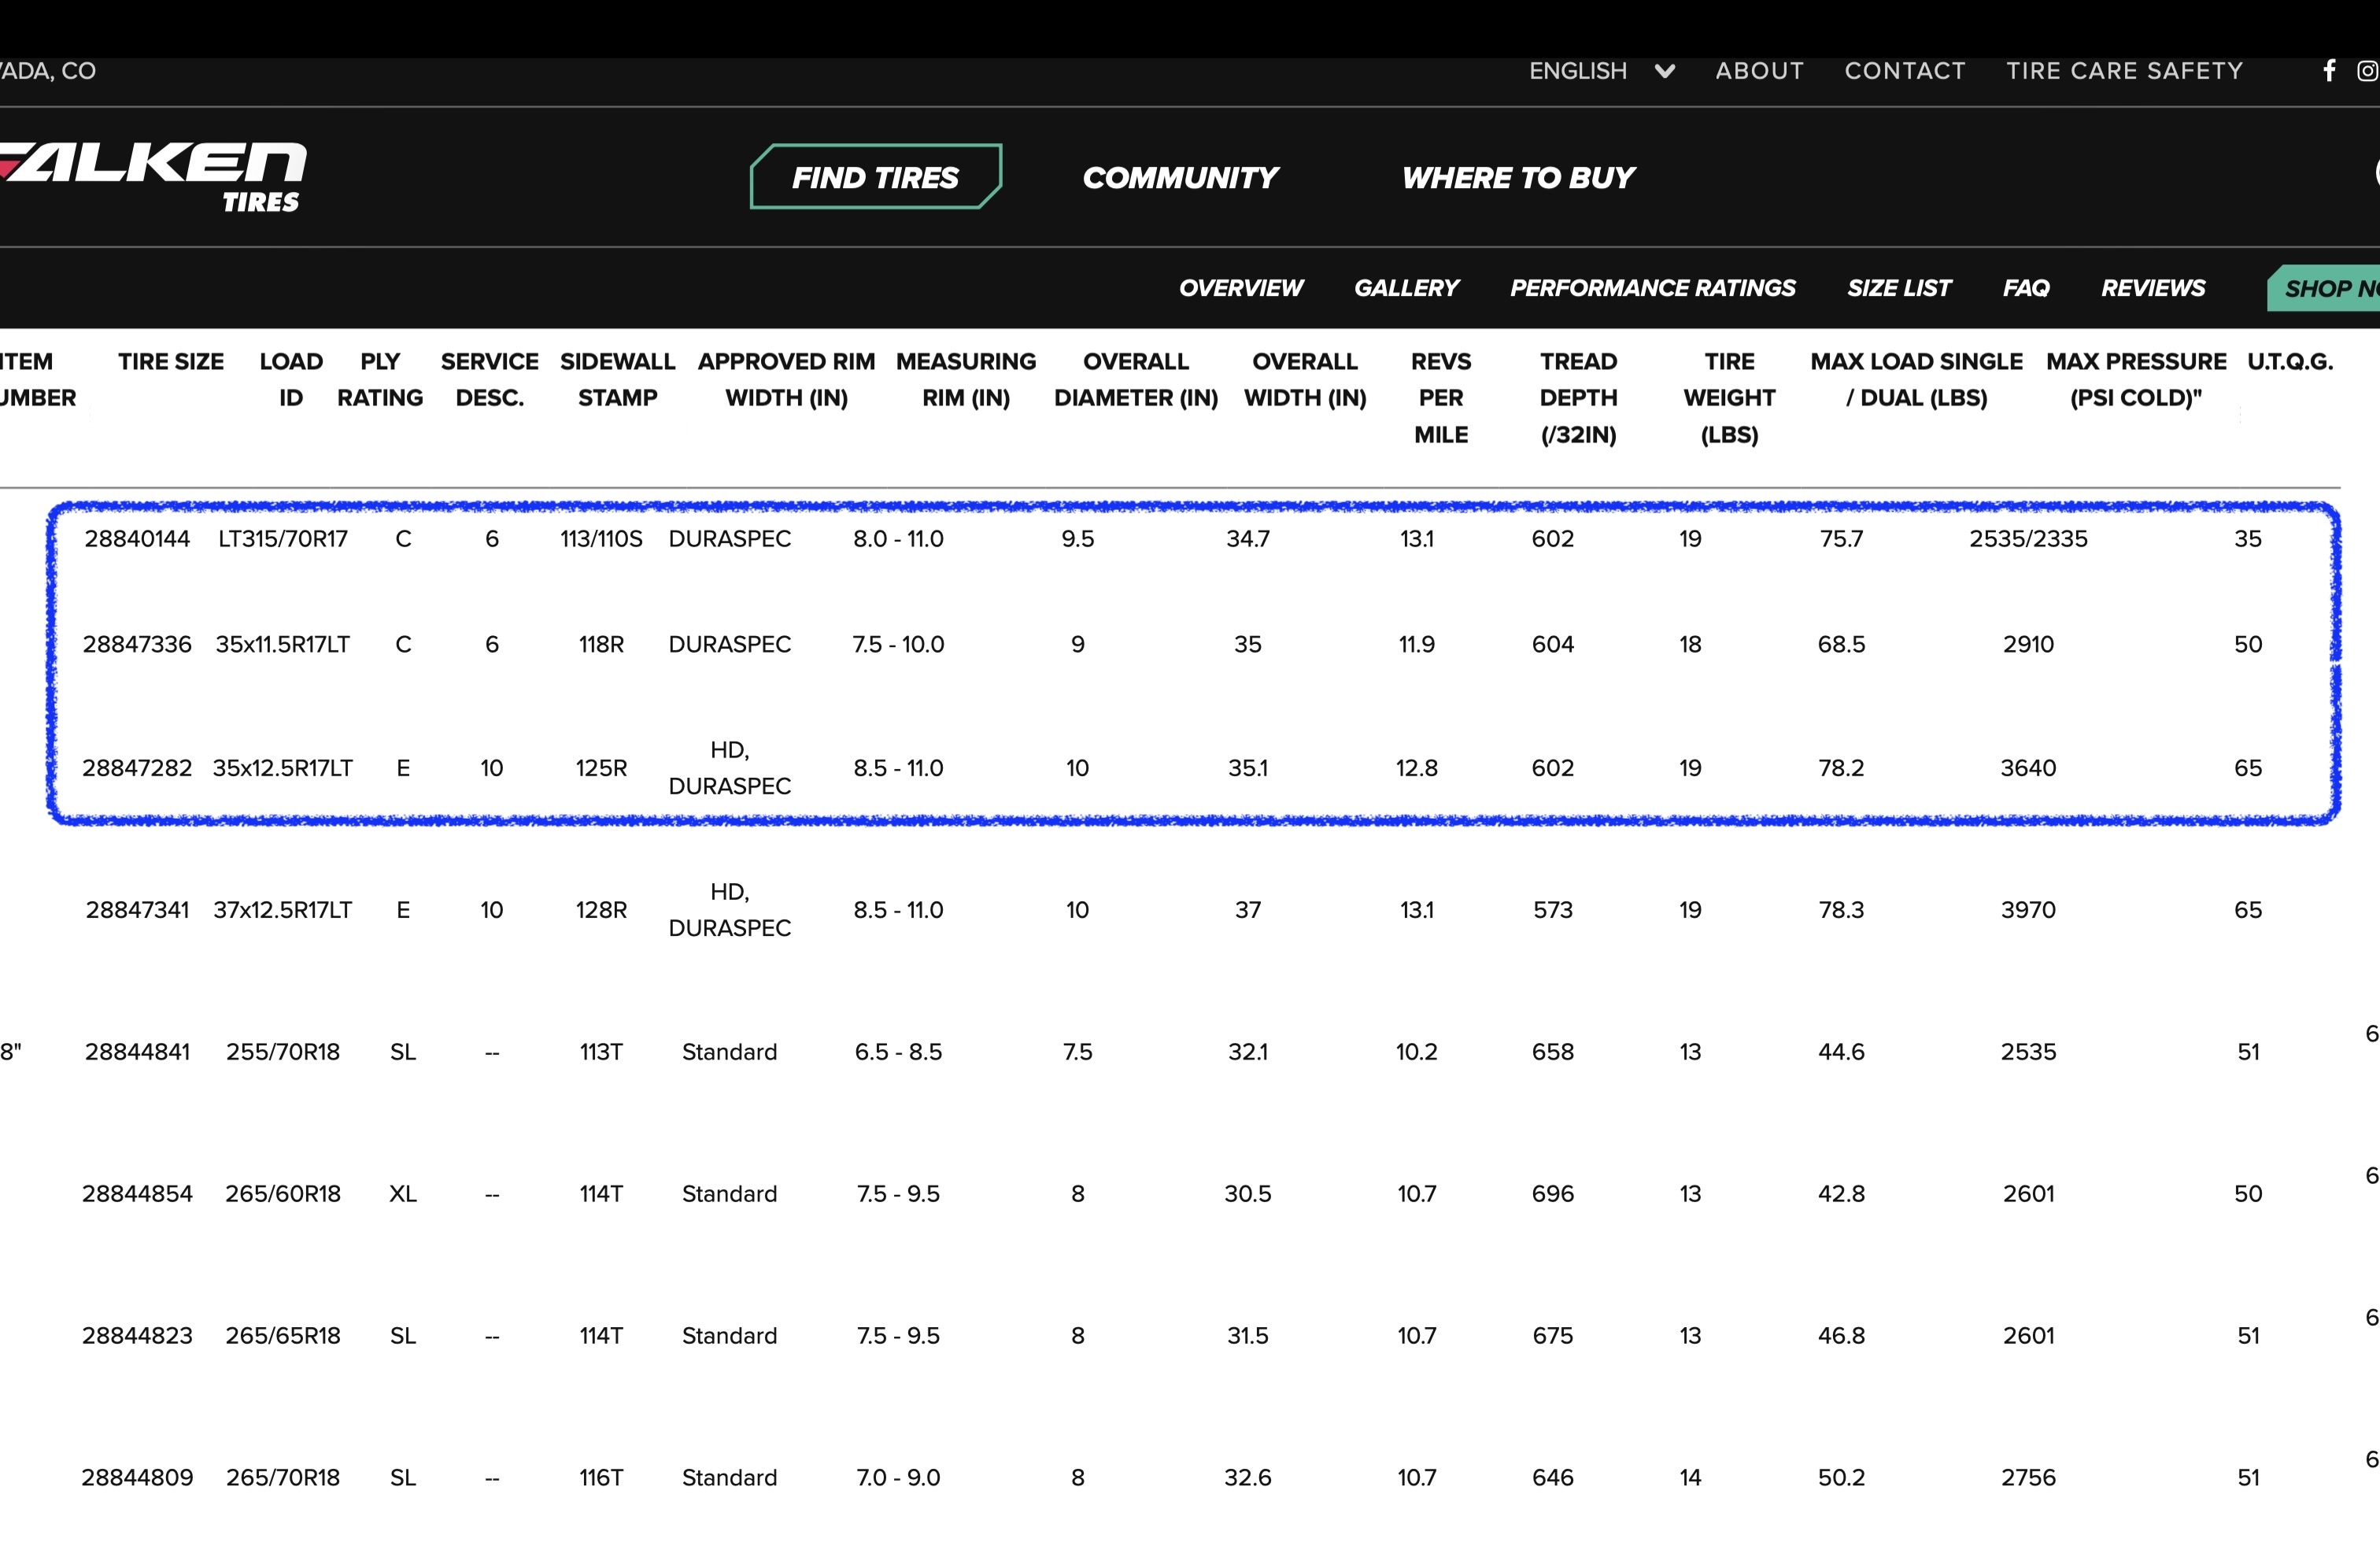Screen dimensions: 2380x1546
Task: Open the CONTACT link
Action: [1905, 71]
